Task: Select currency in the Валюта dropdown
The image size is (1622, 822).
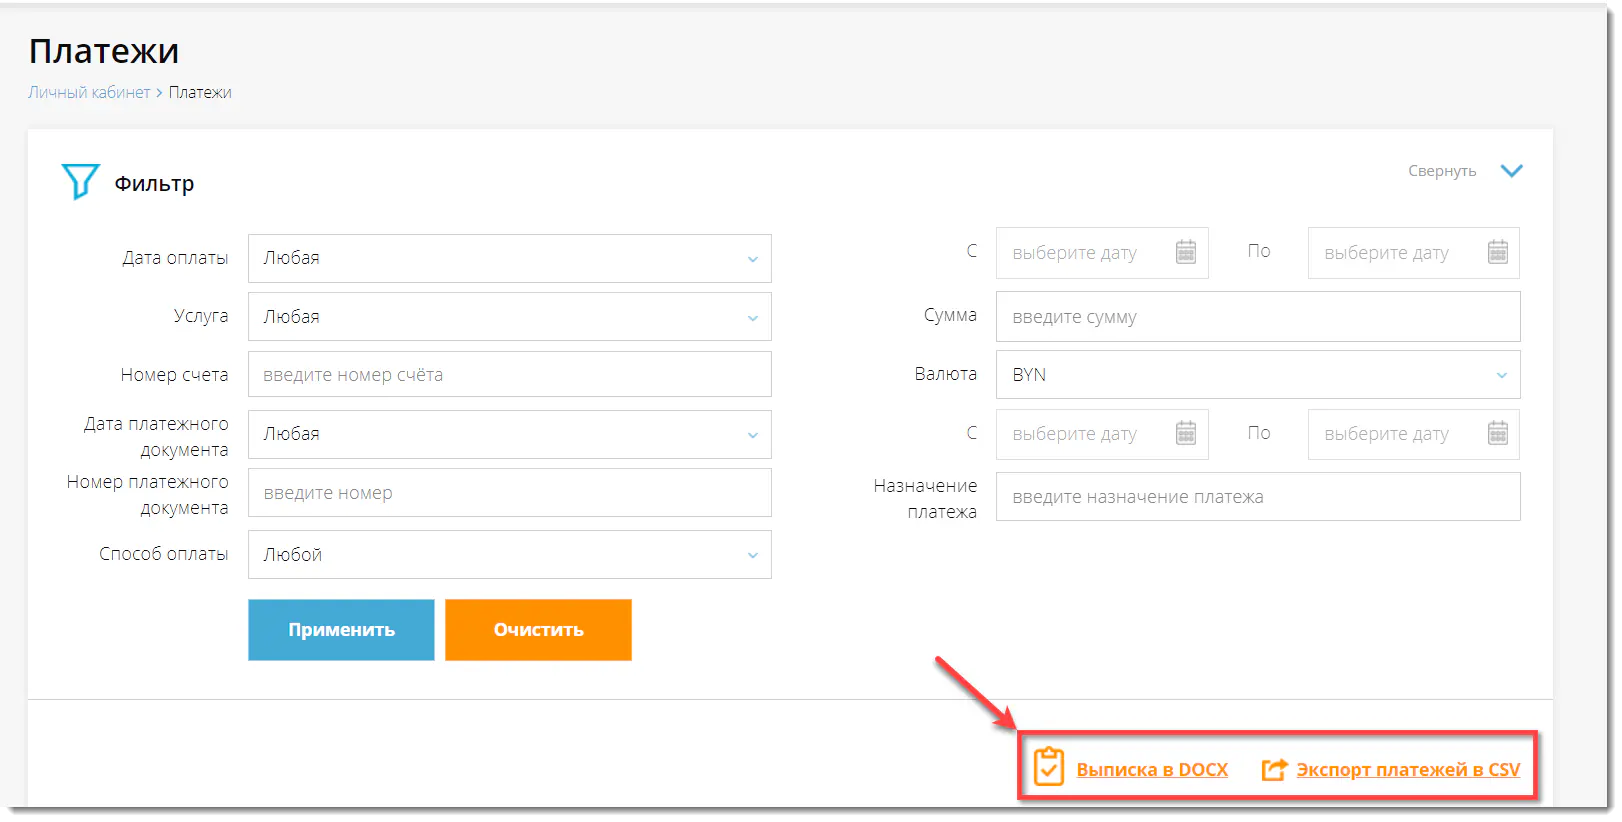Action: click(x=1257, y=375)
